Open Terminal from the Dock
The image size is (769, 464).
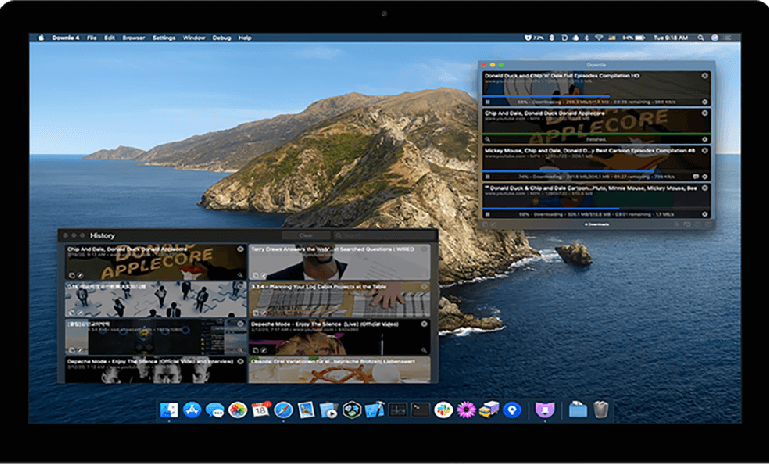pos(420,410)
